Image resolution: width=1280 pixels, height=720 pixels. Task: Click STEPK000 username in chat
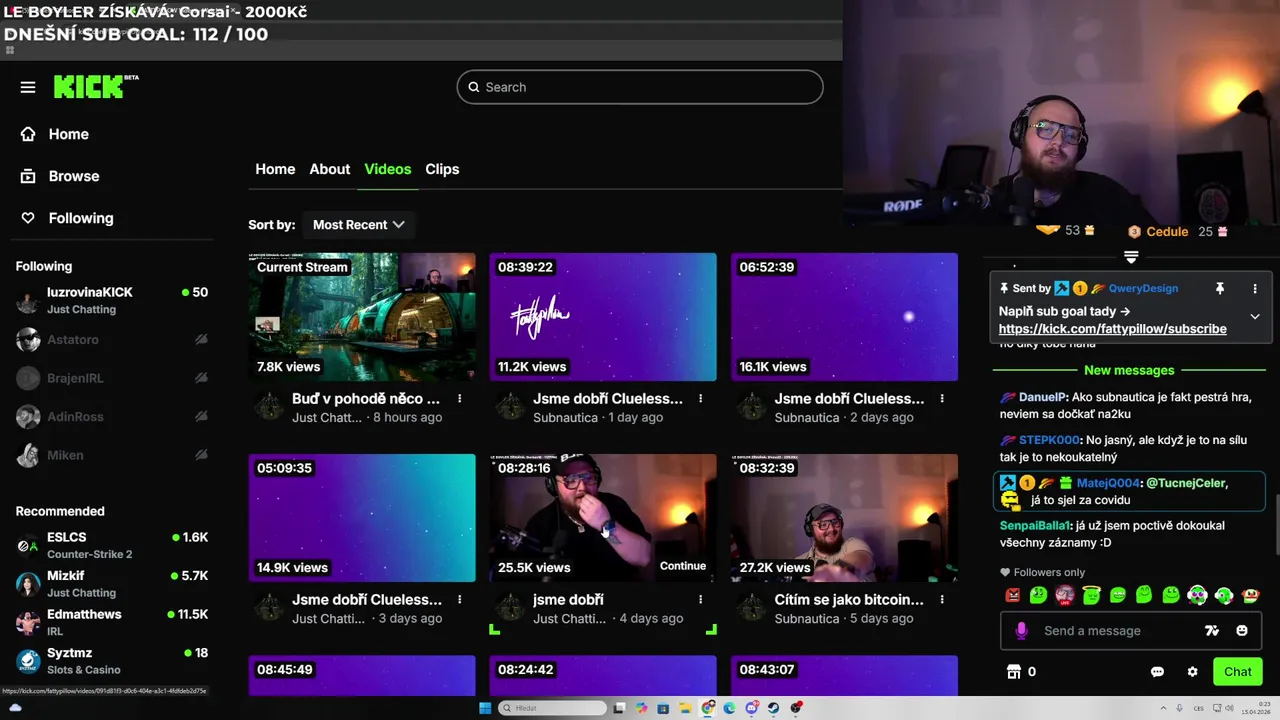pos(1049,440)
